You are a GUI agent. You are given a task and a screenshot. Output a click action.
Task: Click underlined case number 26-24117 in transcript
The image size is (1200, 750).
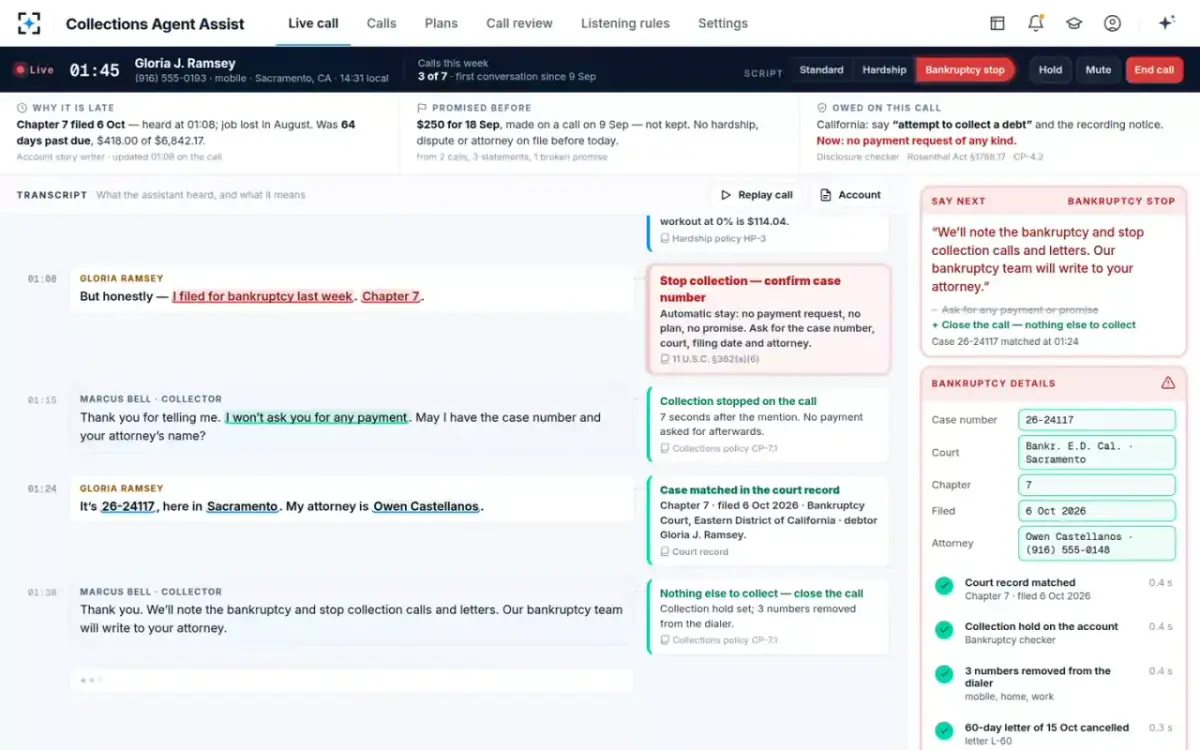[128, 507]
